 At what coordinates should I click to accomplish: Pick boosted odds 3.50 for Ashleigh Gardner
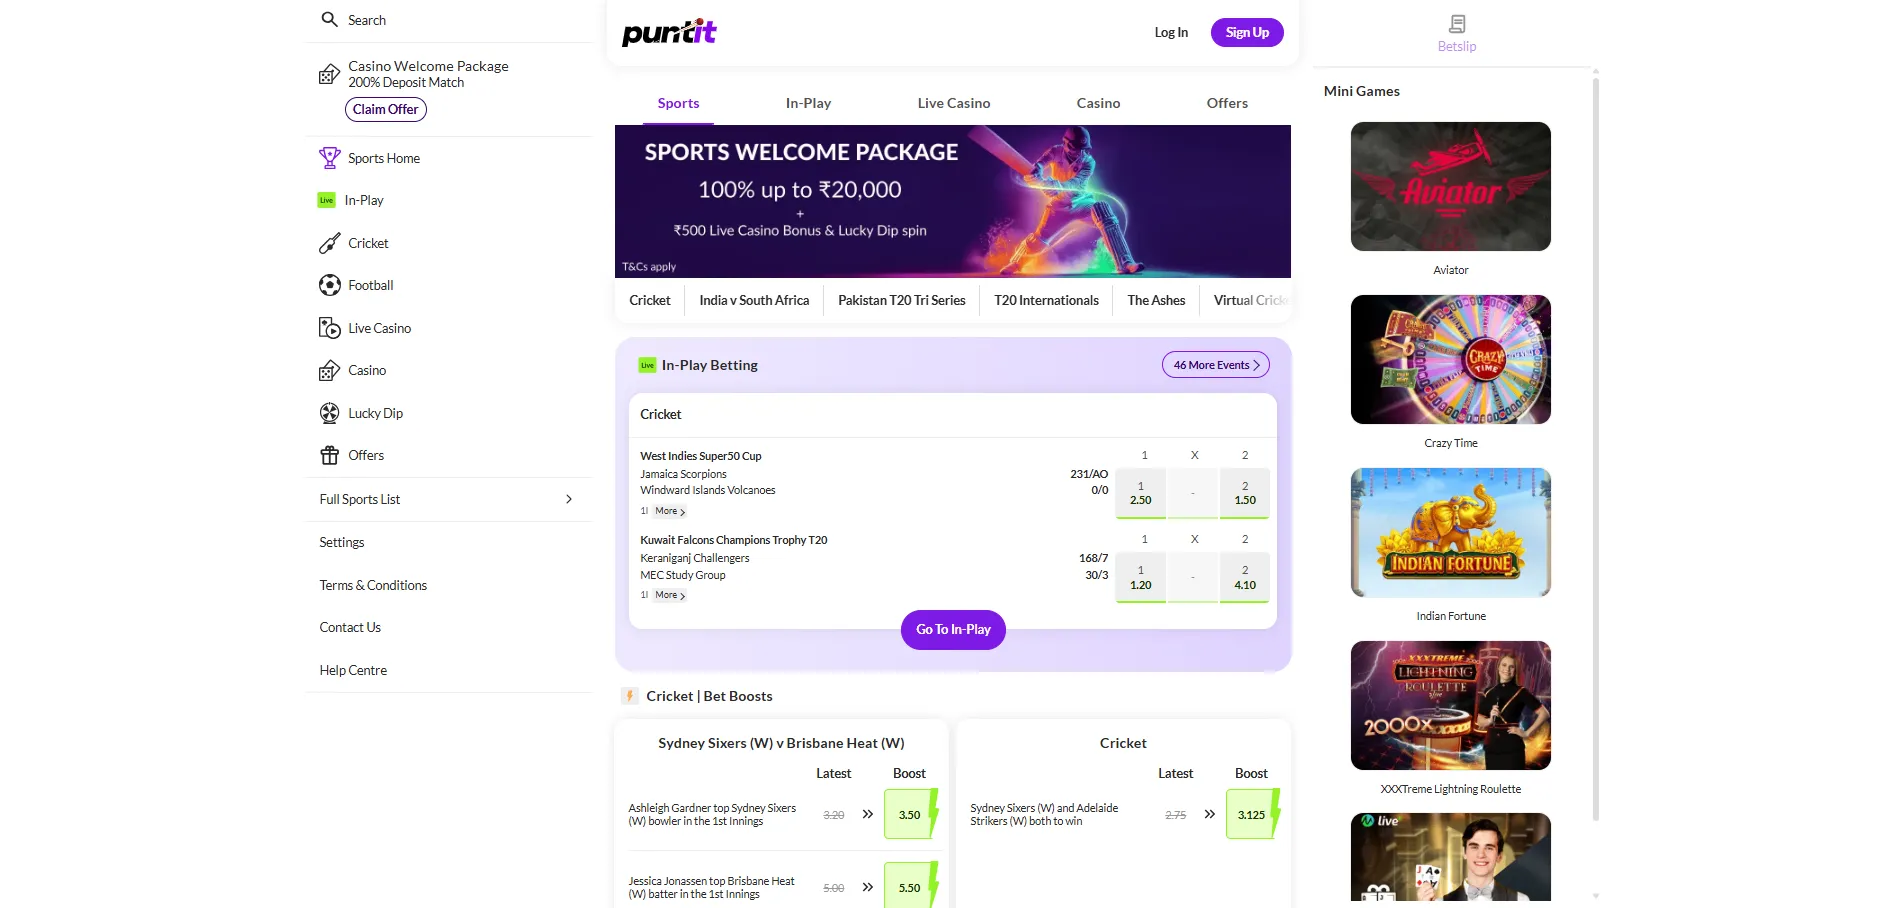click(910, 814)
